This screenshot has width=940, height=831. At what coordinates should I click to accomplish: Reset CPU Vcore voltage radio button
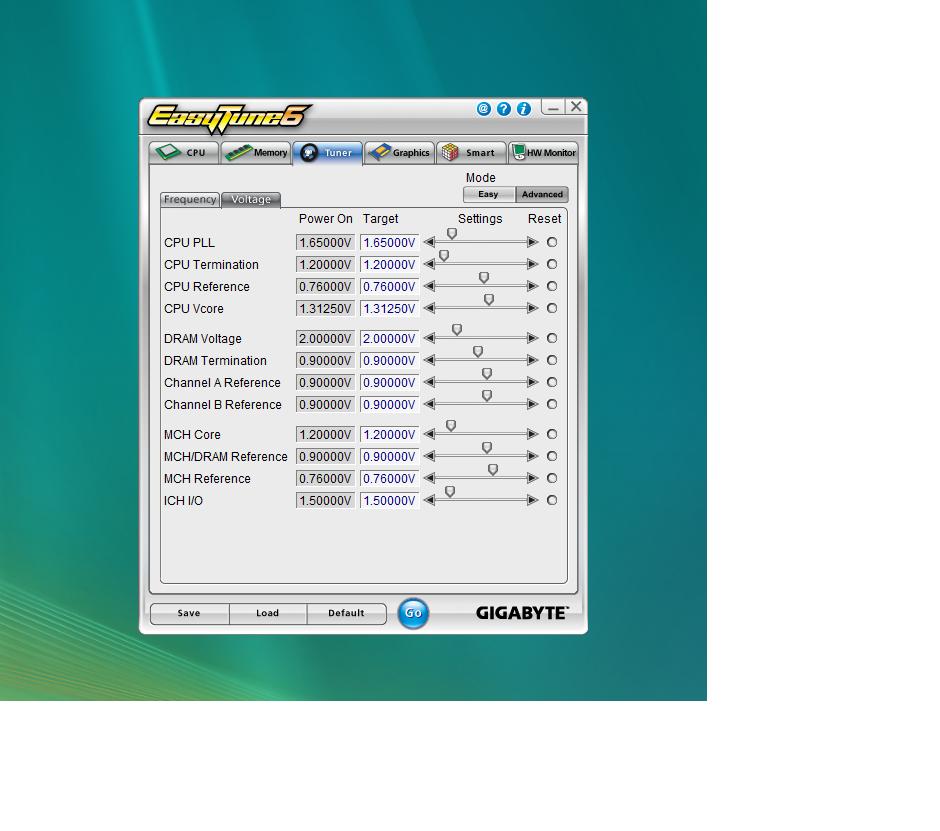[x=552, y=308]
